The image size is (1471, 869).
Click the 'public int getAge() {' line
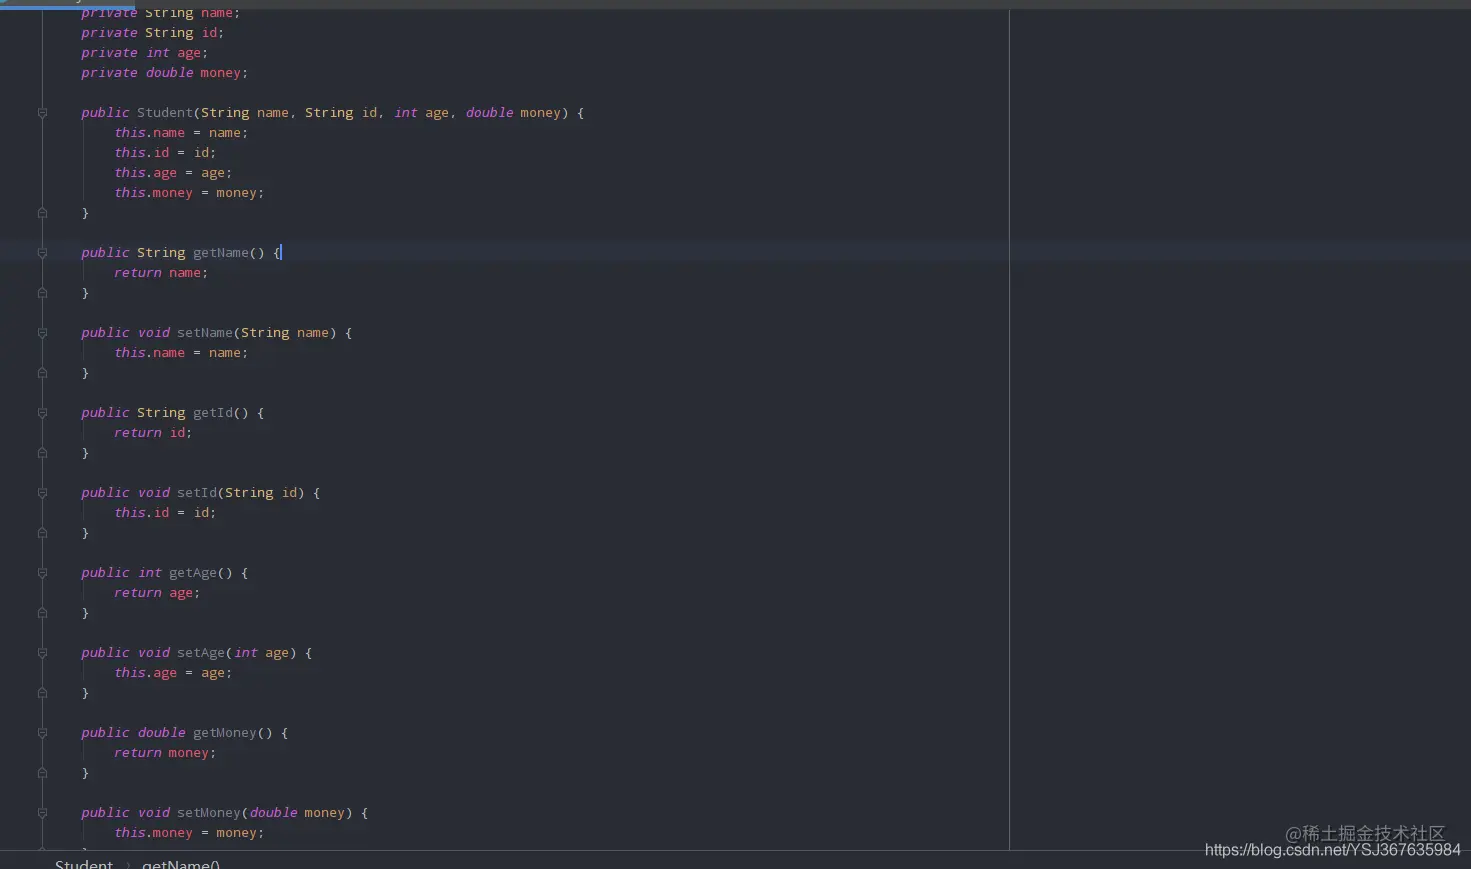pos(164,573)
